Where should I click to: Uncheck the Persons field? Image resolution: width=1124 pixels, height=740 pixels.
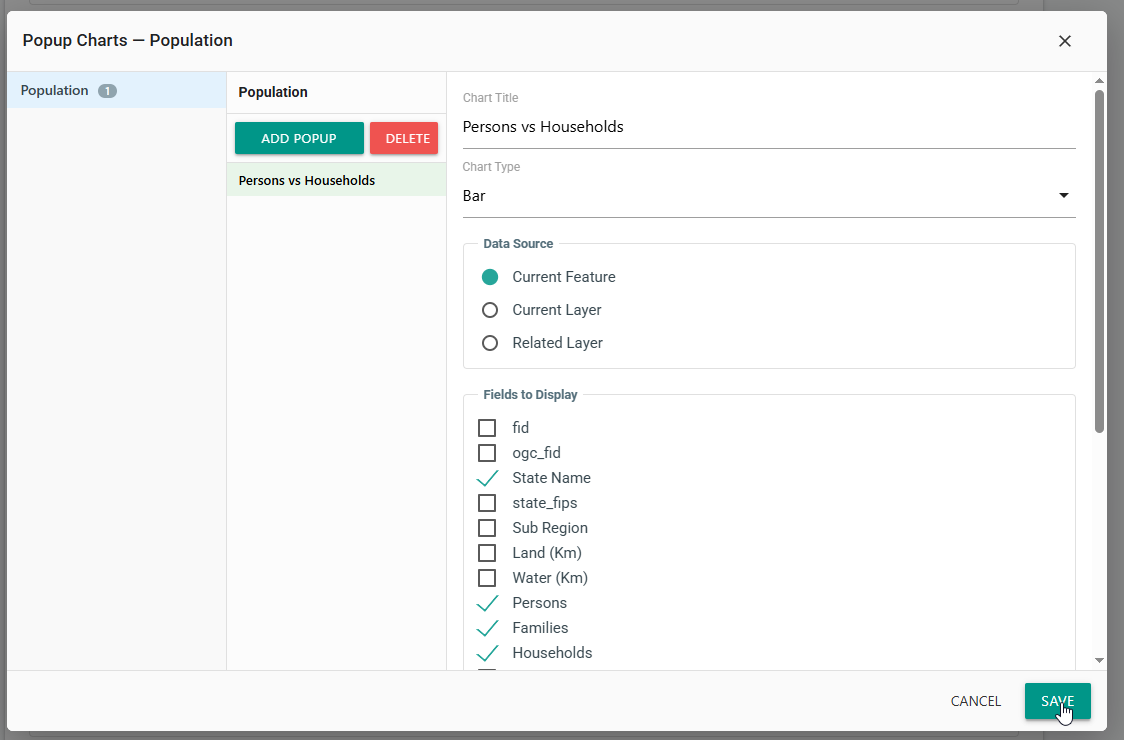487,603
